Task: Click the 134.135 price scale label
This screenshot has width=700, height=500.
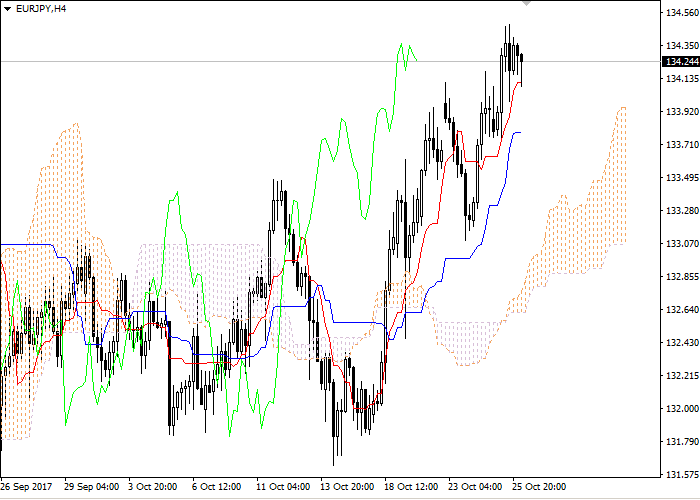Action: [682, 79]
